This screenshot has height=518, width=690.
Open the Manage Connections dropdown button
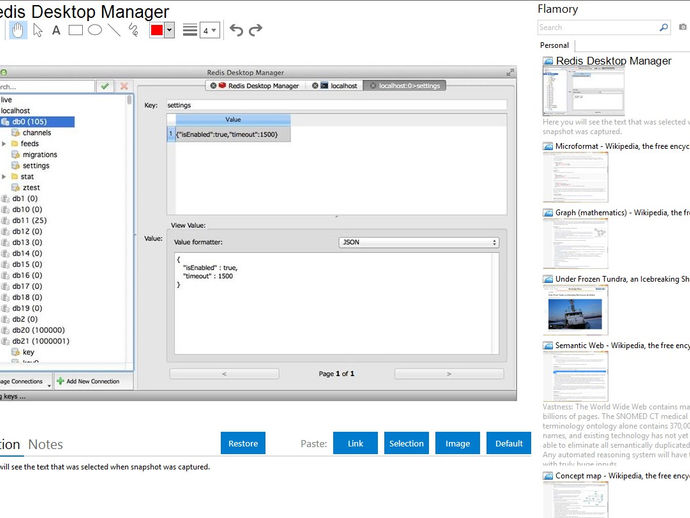click(x=25, y=381)
